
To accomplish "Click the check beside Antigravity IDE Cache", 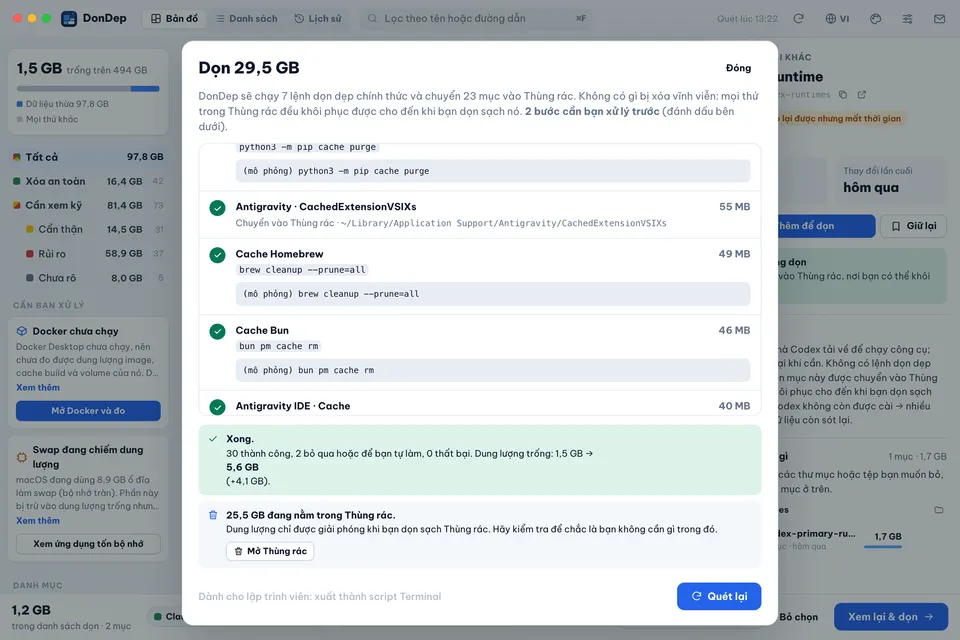I will (x=217, y=407).
